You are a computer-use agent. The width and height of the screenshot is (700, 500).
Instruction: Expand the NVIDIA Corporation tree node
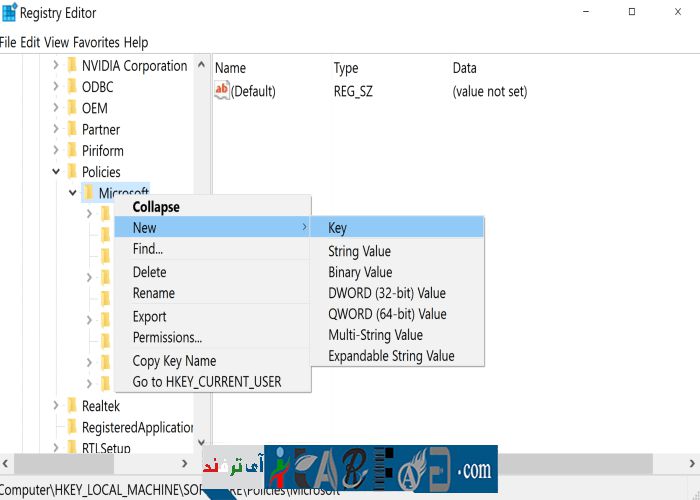click(56, 66)
